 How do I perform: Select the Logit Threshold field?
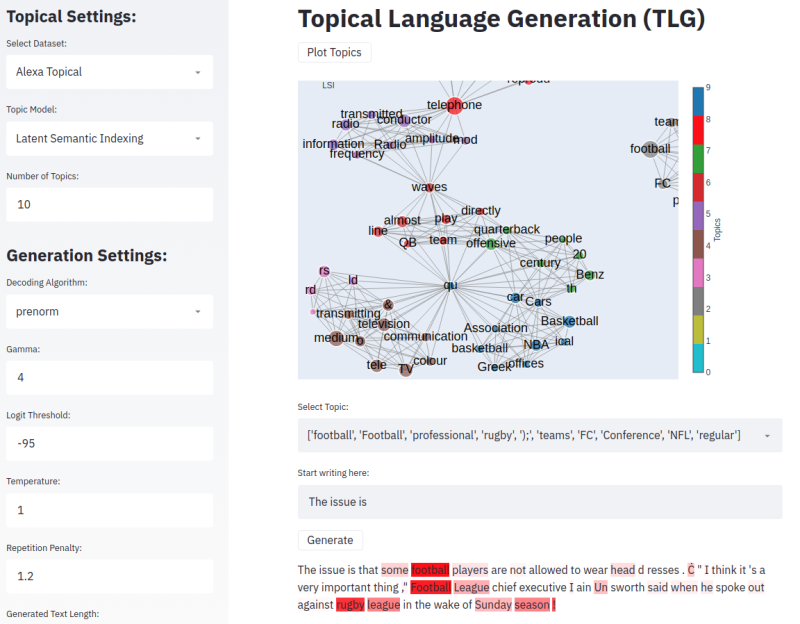coord(109,444)
